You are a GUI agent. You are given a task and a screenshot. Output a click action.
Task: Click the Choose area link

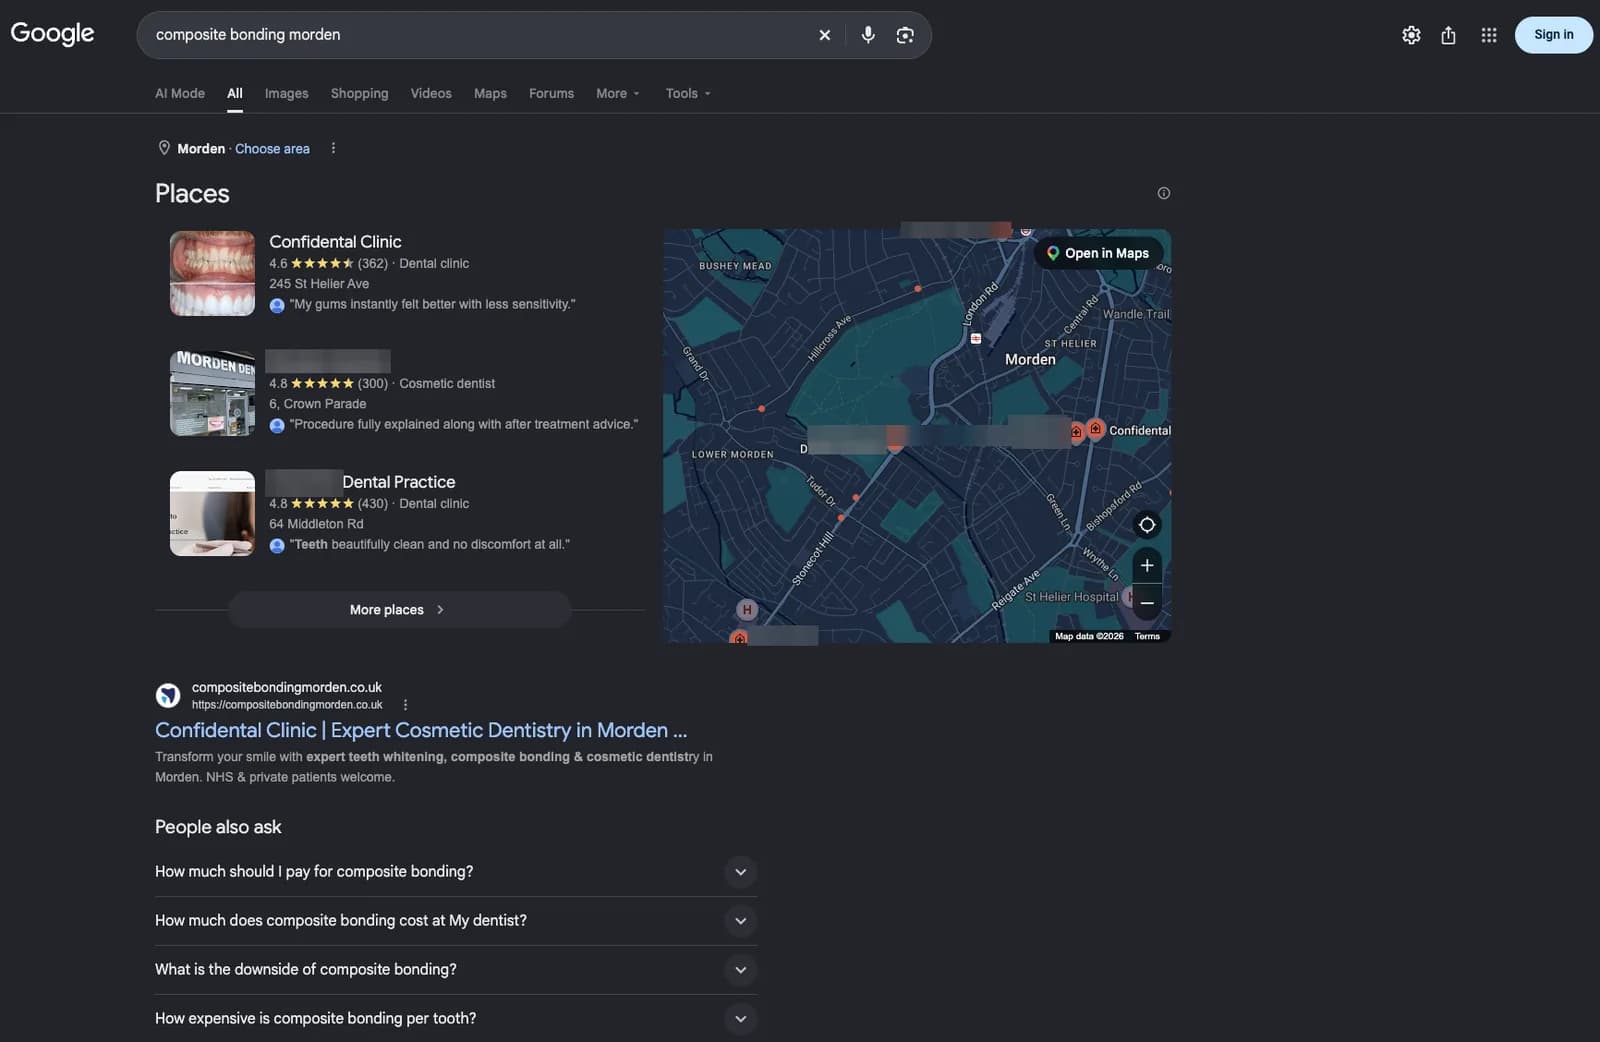tap(272, 149)
